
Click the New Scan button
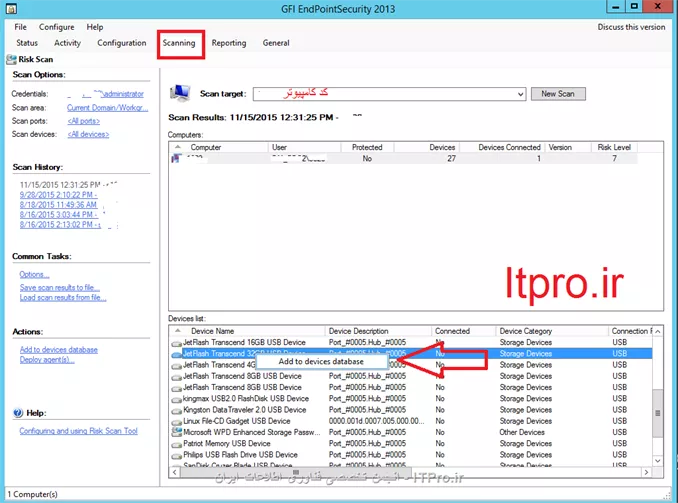[x=558, y=94]
